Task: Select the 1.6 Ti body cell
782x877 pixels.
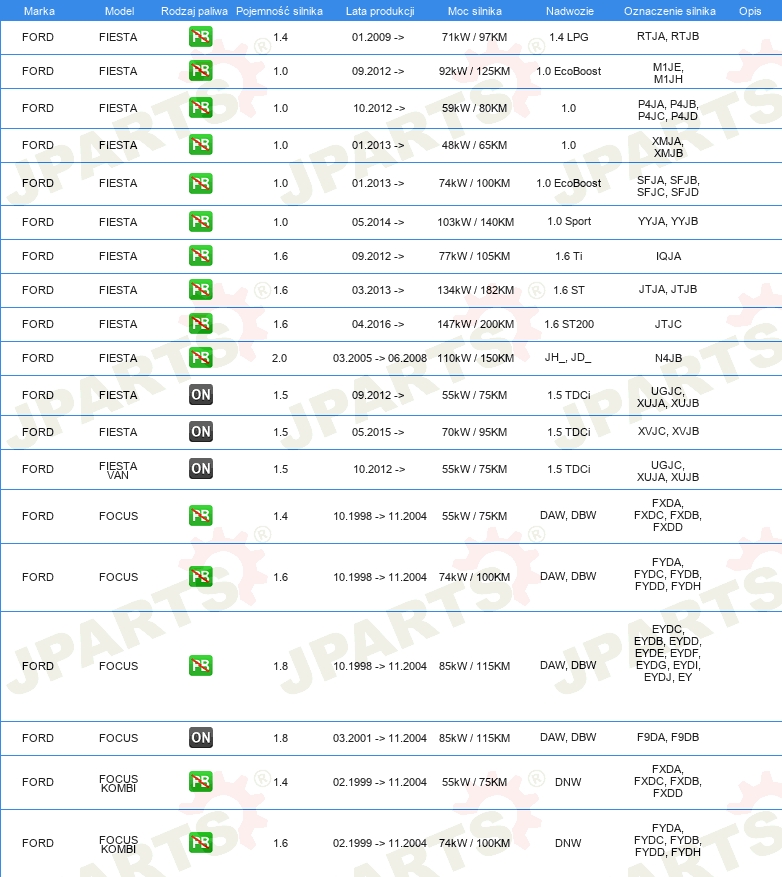Action: pos(568,256)
